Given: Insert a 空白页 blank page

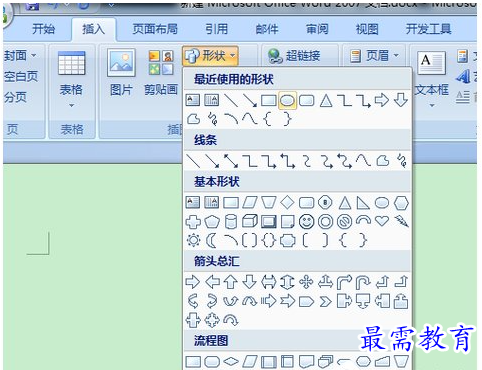Looking at the screenshot, I should [x=21, y=76].
